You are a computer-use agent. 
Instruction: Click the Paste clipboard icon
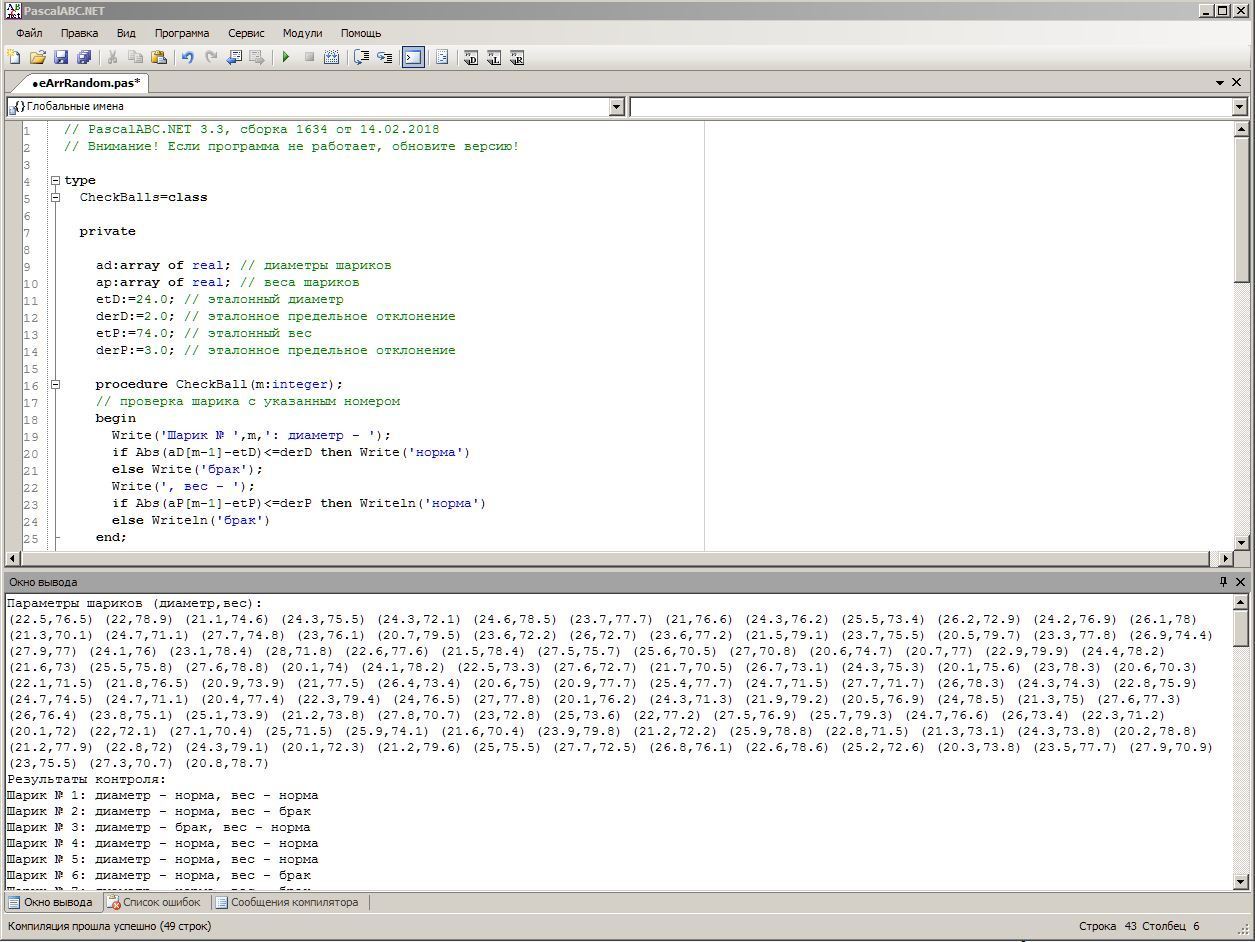pyautogui.click(x=158, y=58)
